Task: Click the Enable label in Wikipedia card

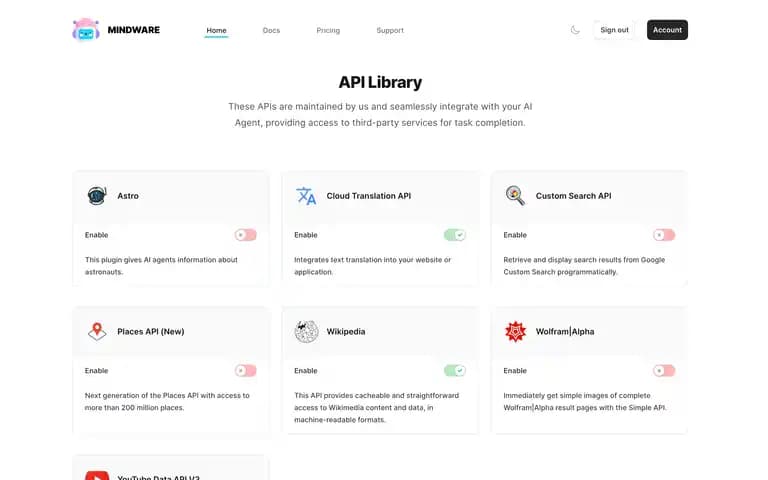Action: (306, 371)
